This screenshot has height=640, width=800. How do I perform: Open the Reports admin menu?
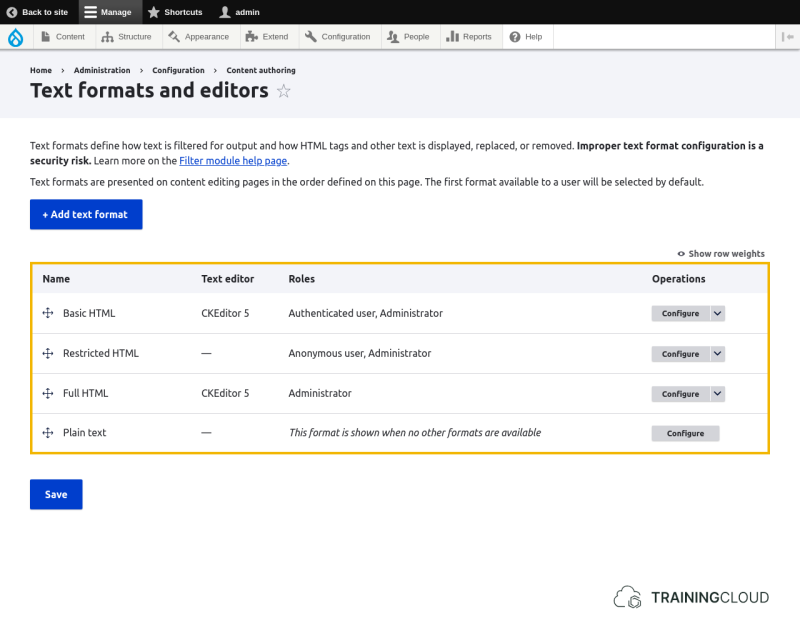(x=471, y=37)
